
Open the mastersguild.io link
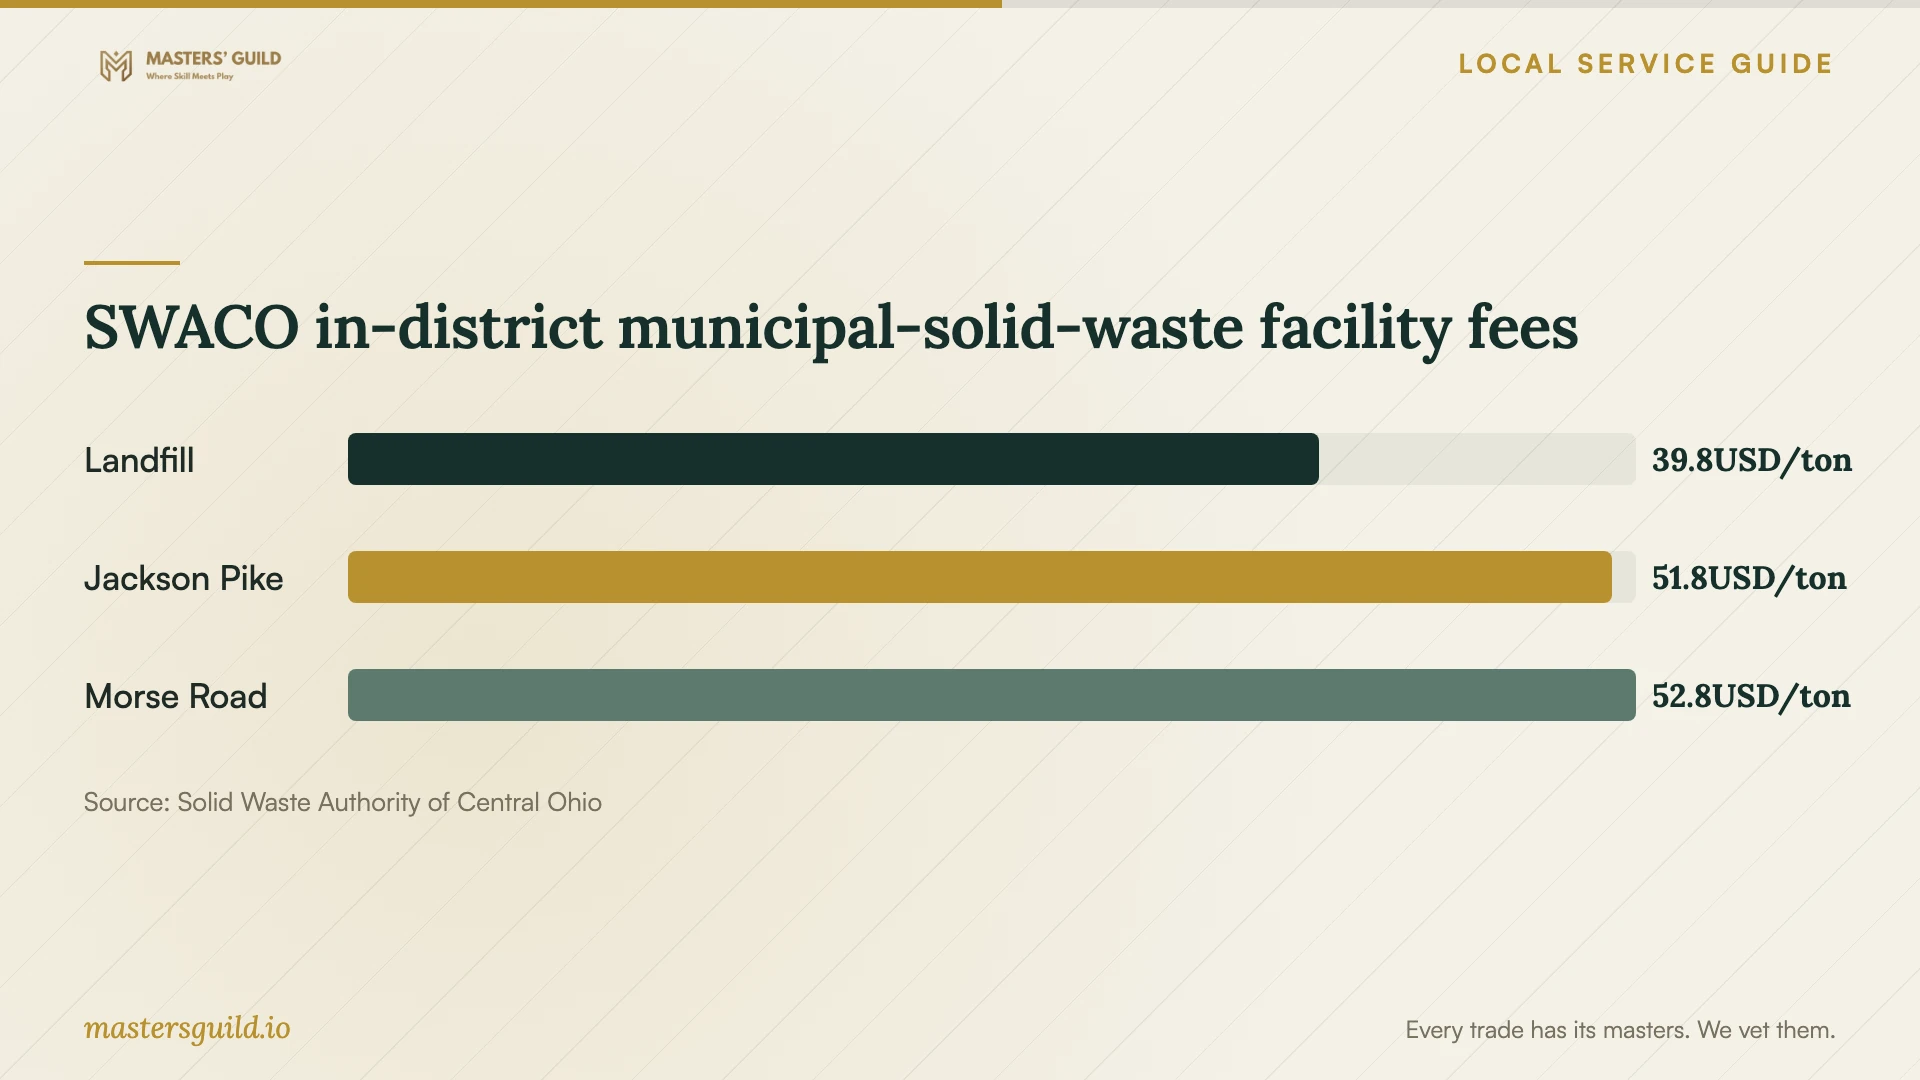click(x=187, y=1028)
